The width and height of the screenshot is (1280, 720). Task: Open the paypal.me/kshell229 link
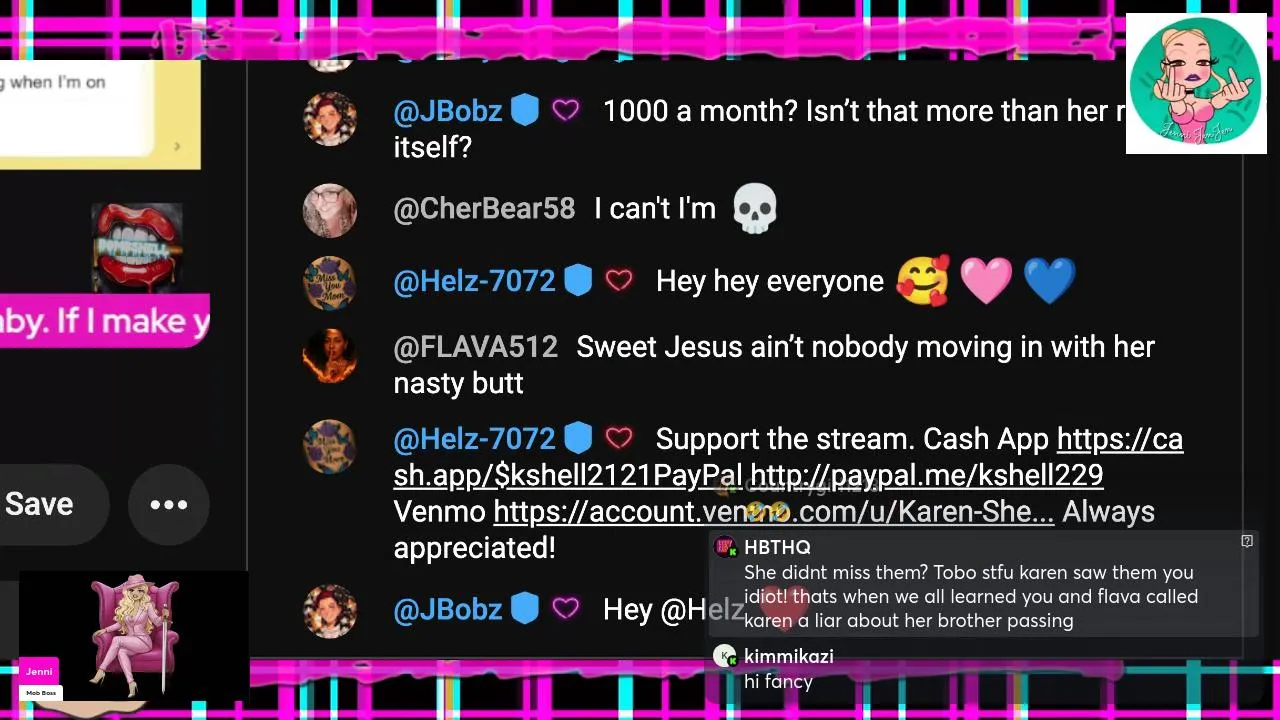coord(926,476)
